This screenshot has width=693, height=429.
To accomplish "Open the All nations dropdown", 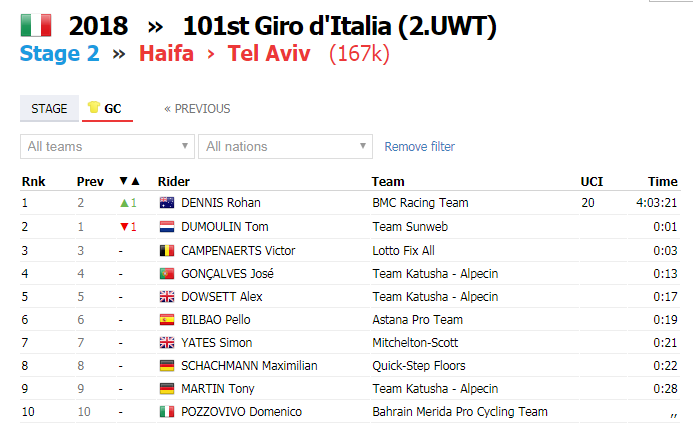I will coord(286,146).
